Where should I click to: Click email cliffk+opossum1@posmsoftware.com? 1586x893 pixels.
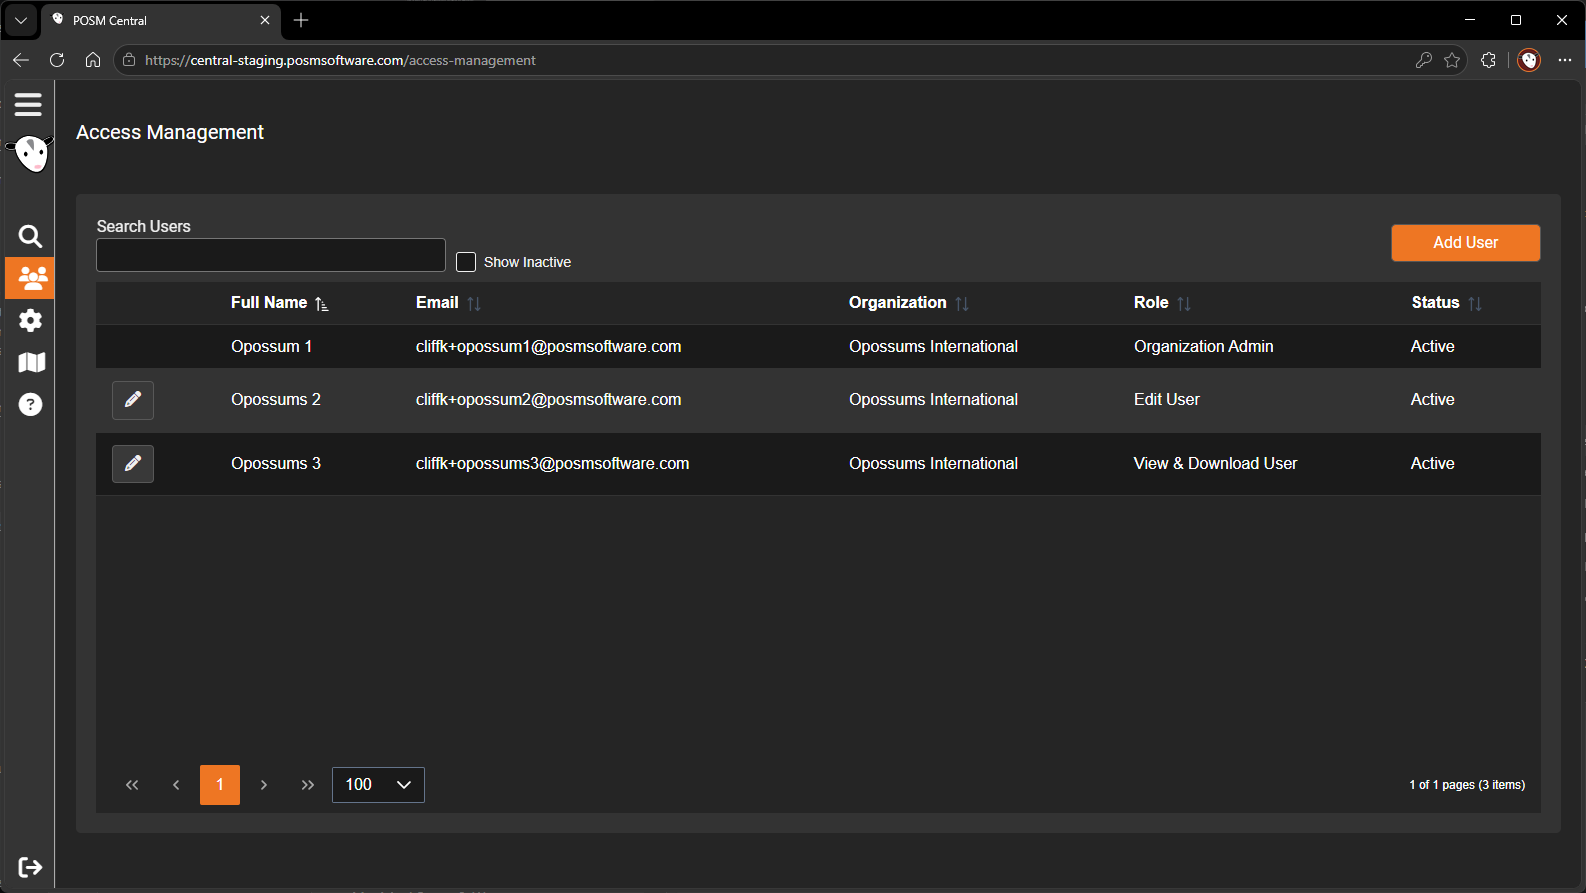[x=548, y=347]
